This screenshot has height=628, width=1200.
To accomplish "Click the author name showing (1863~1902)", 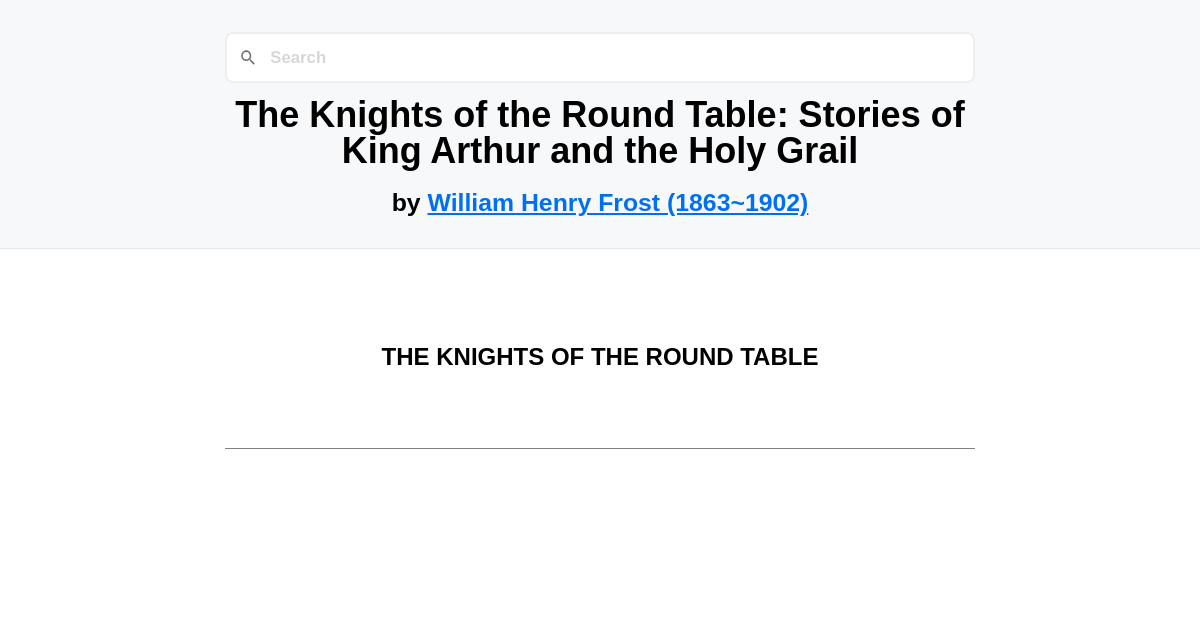I will [x=617, y=203].
